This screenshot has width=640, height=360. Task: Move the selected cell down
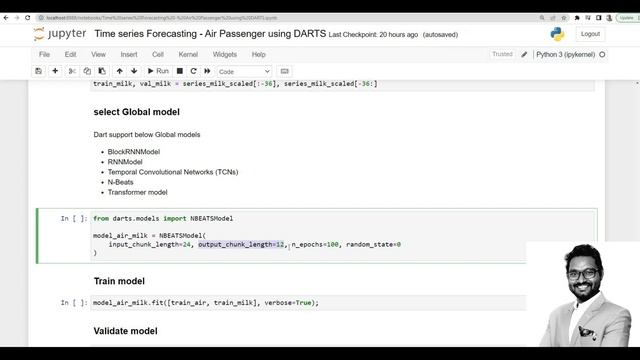[134, 71]
